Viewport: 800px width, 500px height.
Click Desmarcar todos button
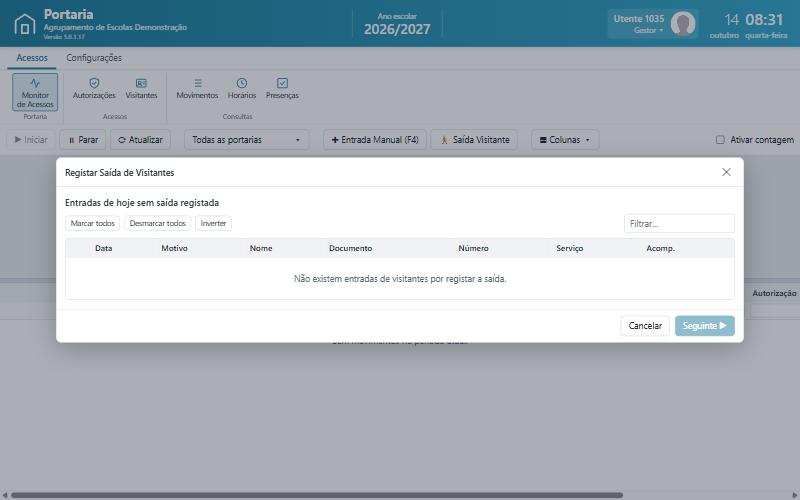pos(158,223)
